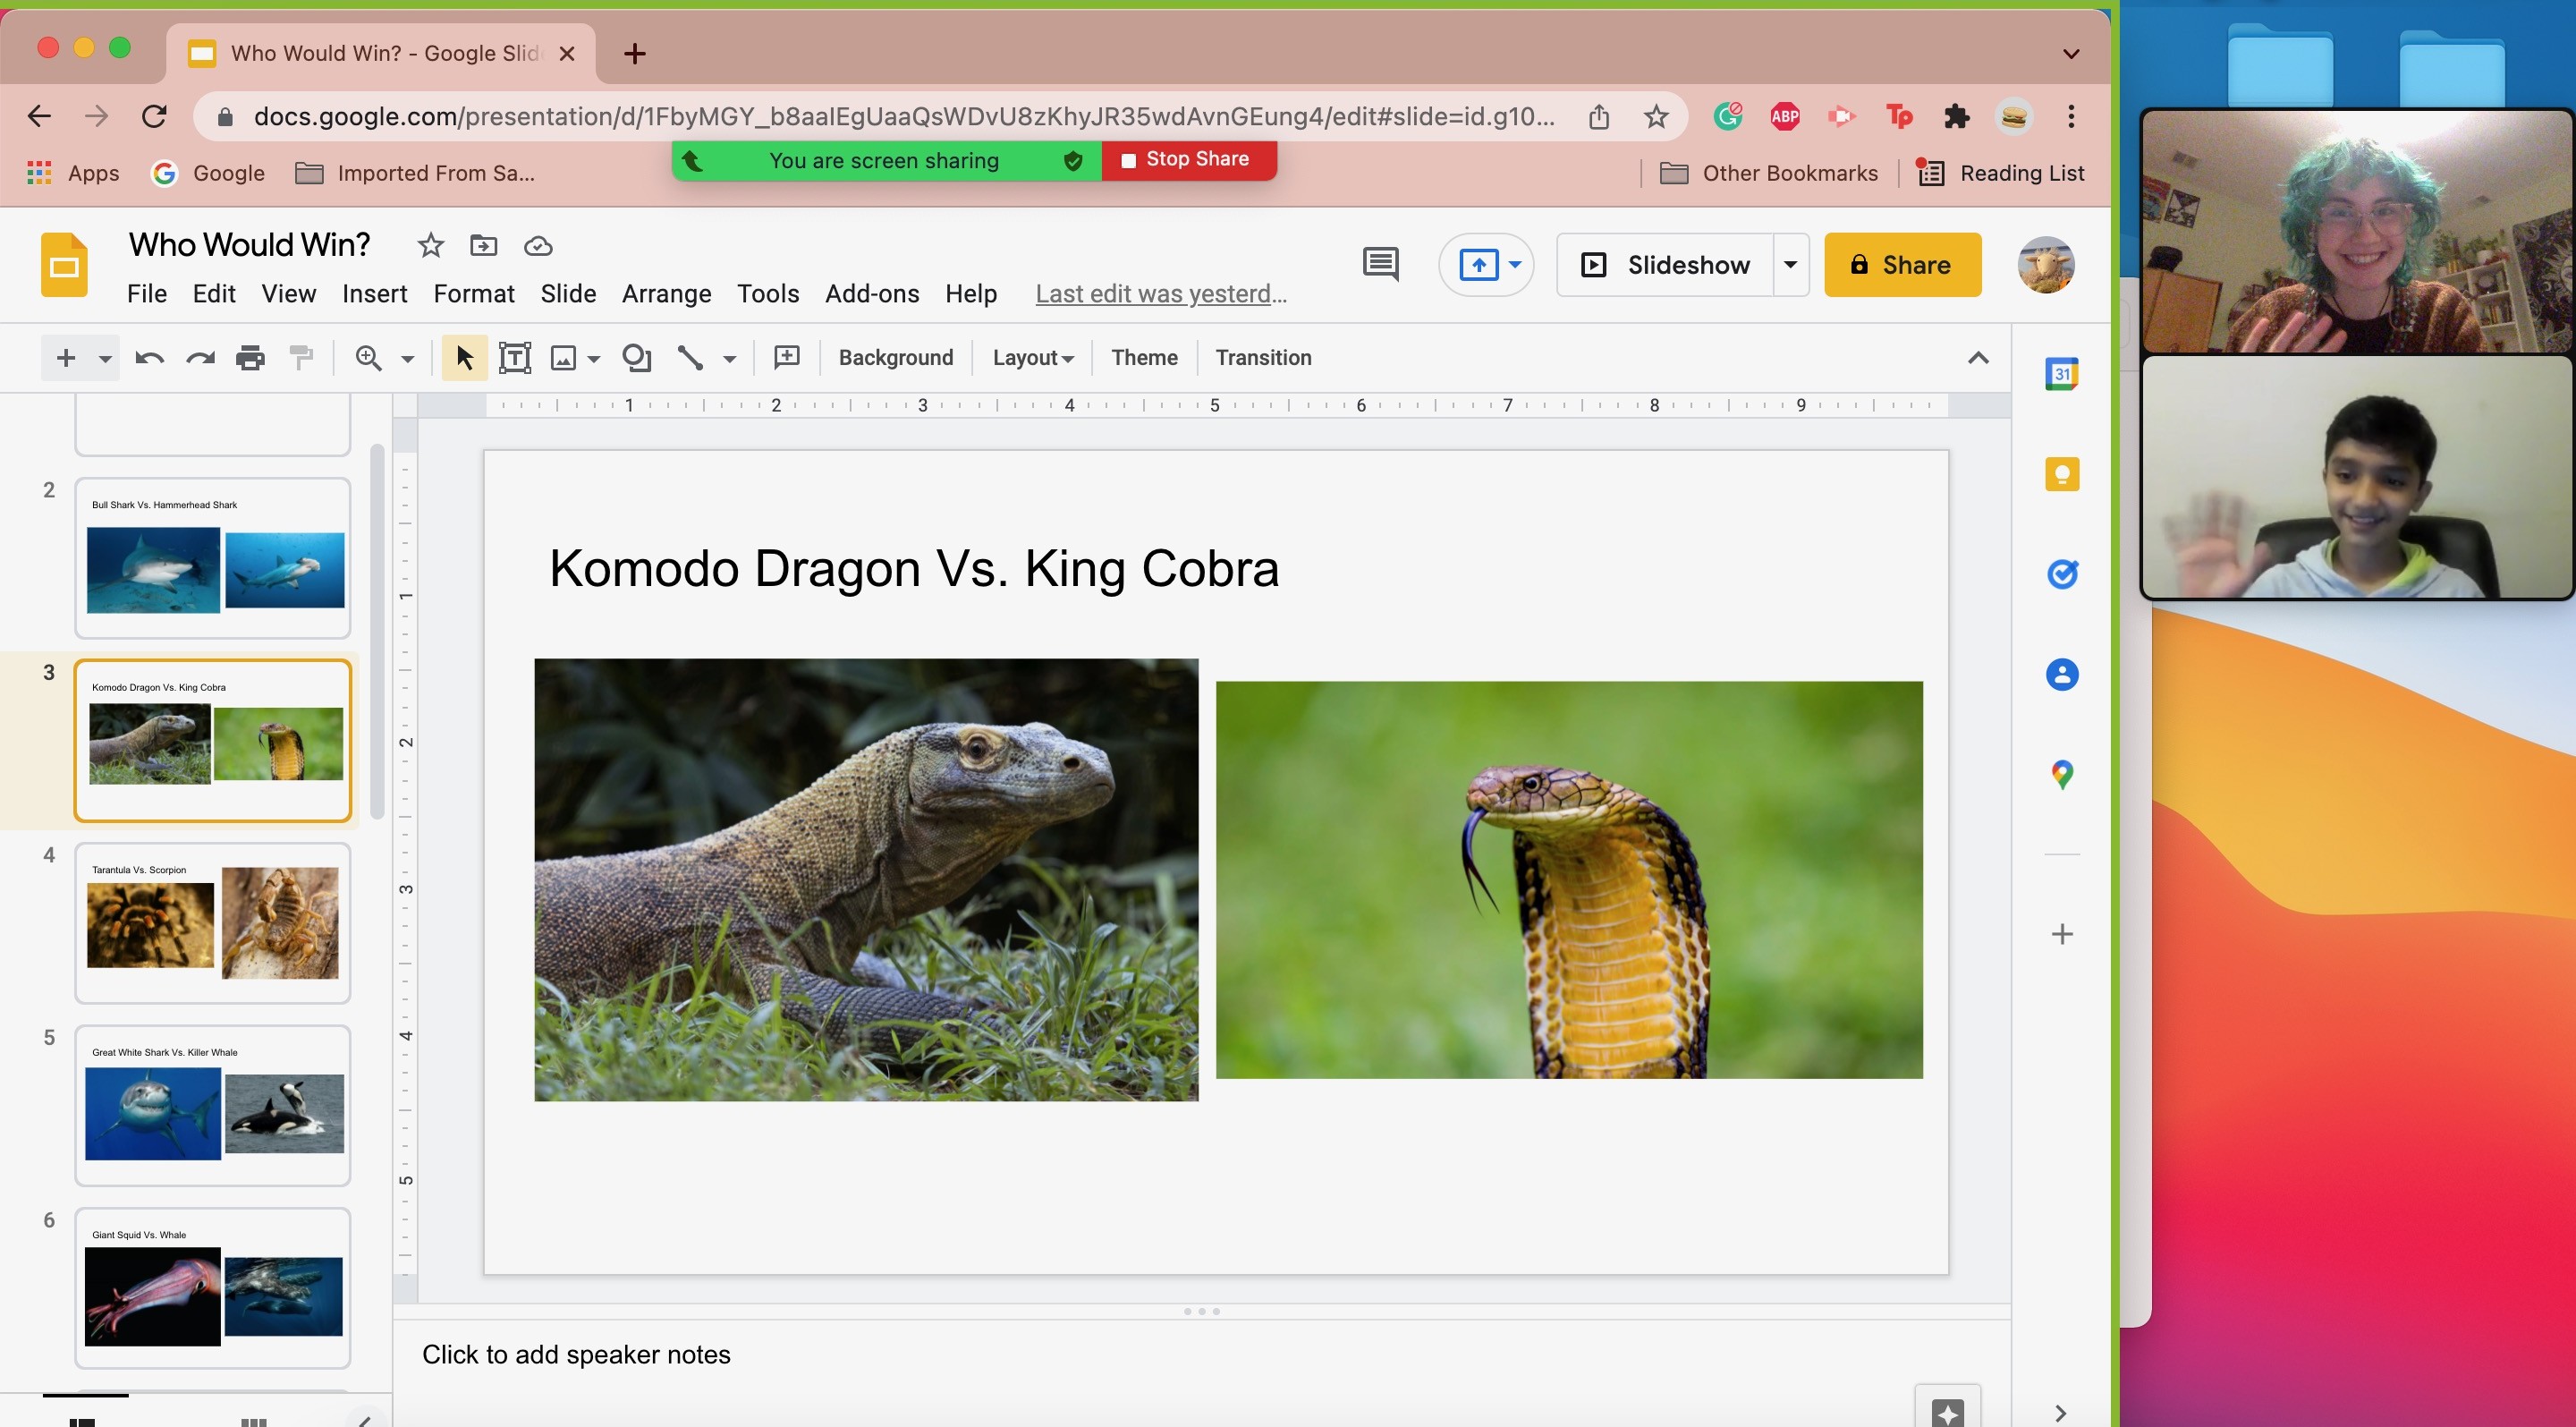
Task: Click the Undo arrow icon
Action: point(149,358)
